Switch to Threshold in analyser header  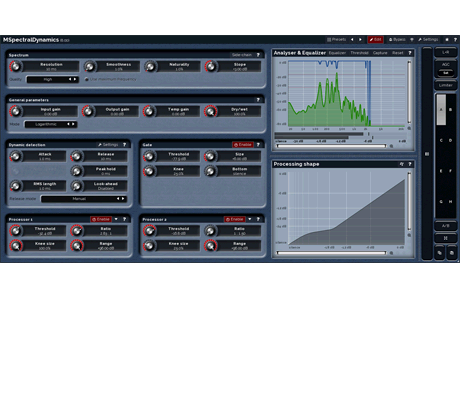tap(359, 53)
